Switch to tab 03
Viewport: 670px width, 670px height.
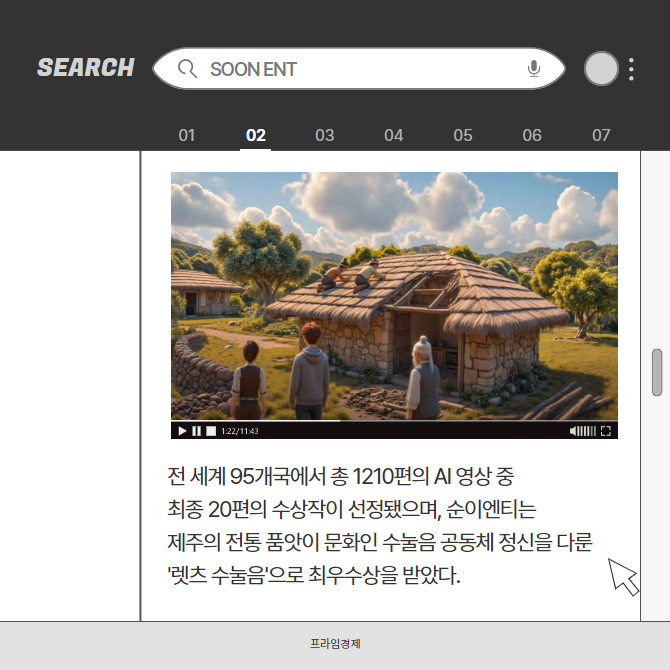click(325, 135)
